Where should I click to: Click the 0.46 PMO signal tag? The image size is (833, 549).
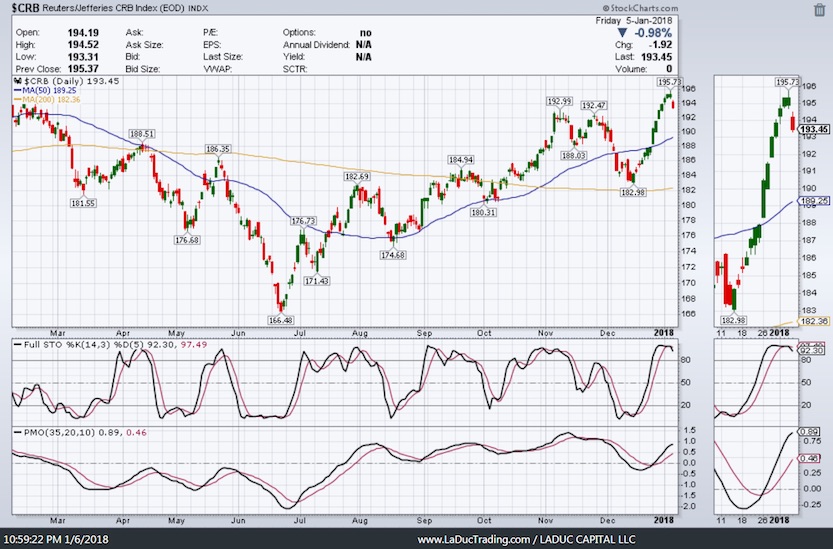pos(809,458)
